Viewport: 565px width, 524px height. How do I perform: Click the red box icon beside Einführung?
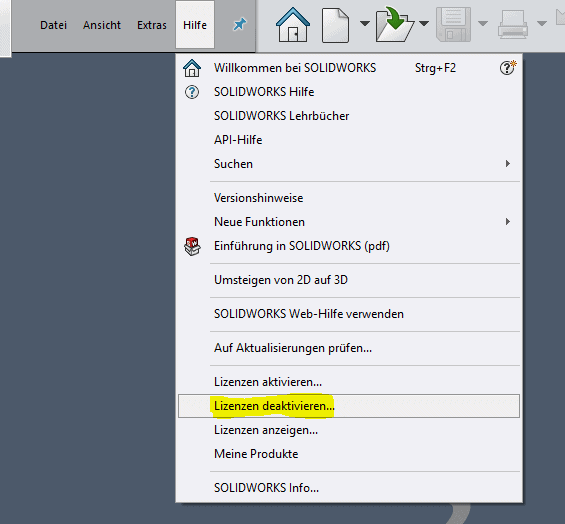192,246
